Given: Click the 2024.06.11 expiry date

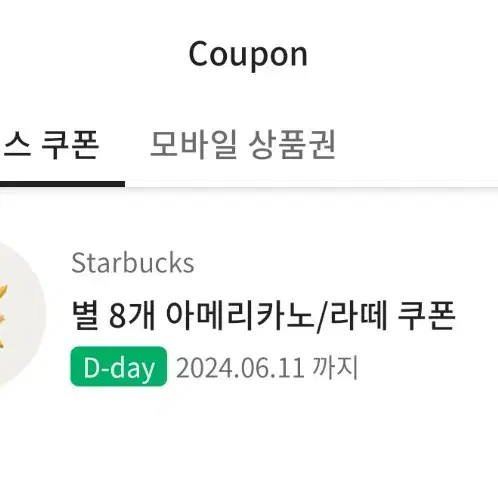Looking at the screenshot, I should pyautogui.click(x=240, y=368).
